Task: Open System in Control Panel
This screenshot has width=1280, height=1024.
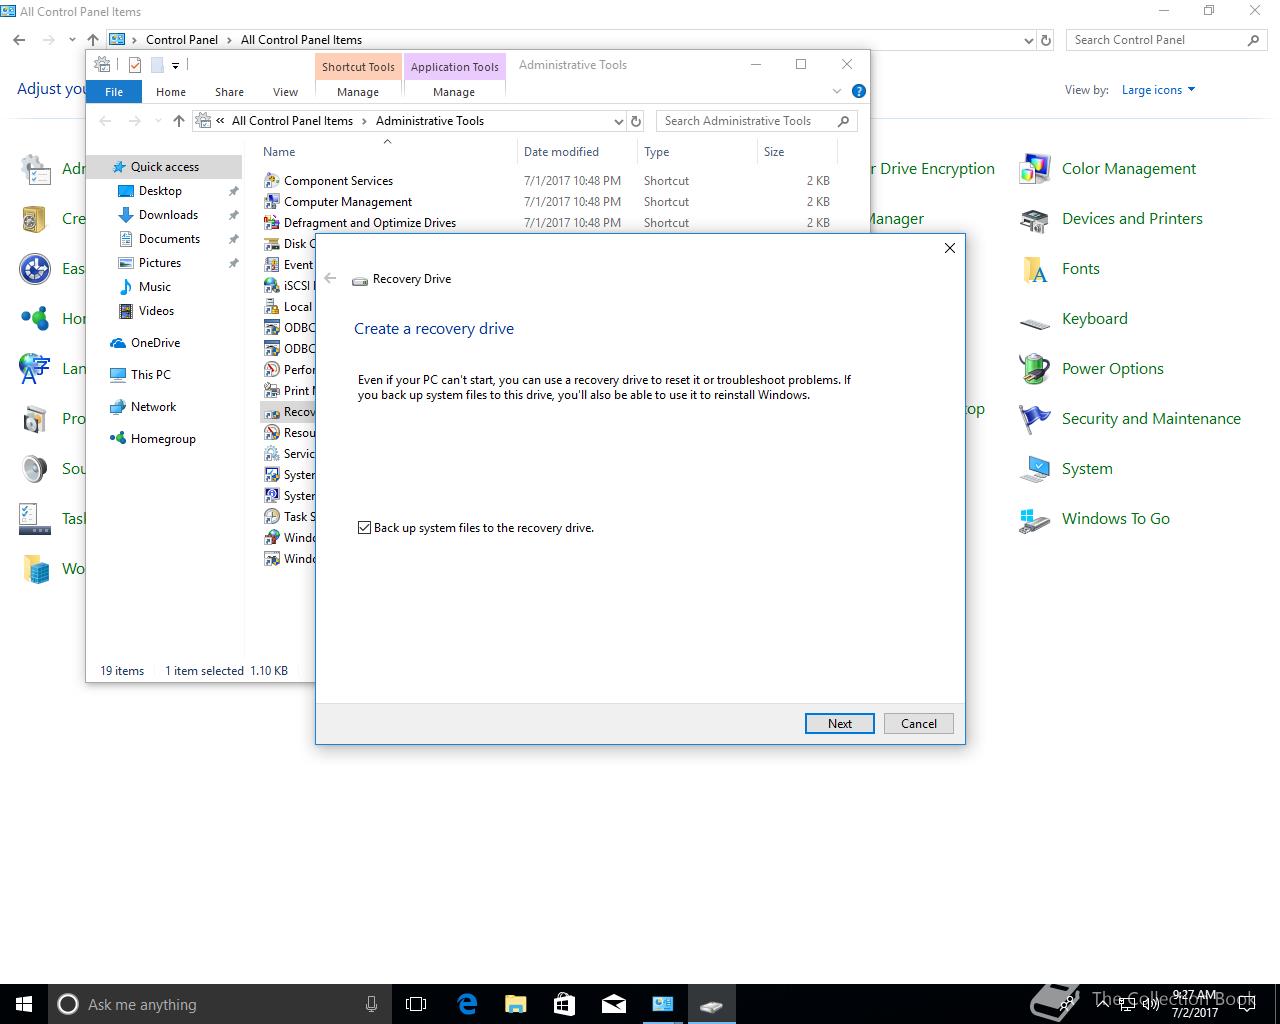Action: (x=1087, y=469)
